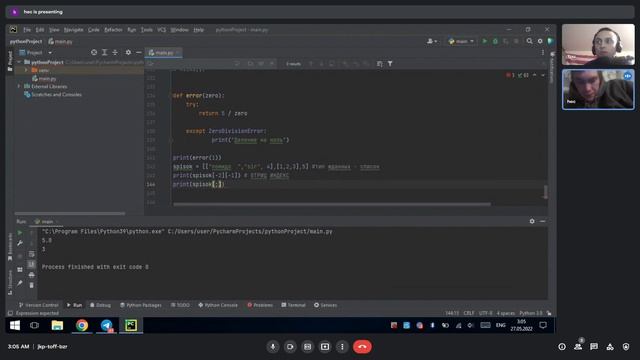This screenshot has height=360, width=640.
Task: Open user account dropdown in toolbar
Action: tap(432, 41)
